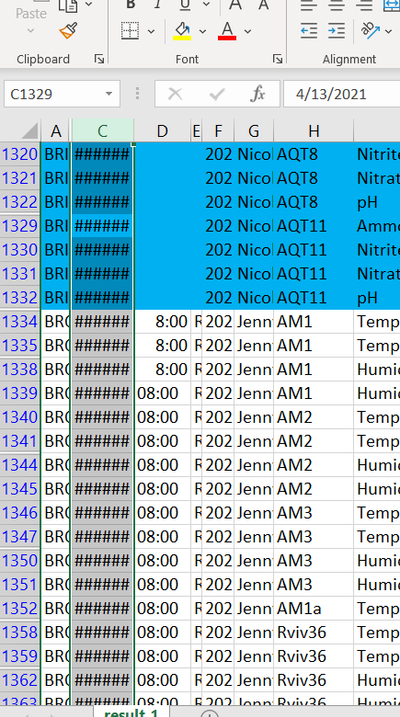Open the underline style dropdown
This screenshot has height=717, width=400.
(206, 5)
